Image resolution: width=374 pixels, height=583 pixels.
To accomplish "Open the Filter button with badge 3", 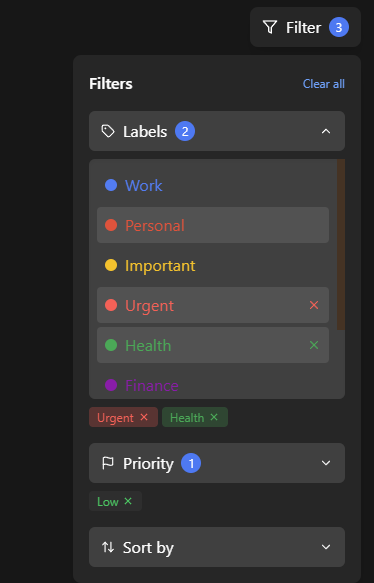I will pyautogui.click(x=305, y=27).
